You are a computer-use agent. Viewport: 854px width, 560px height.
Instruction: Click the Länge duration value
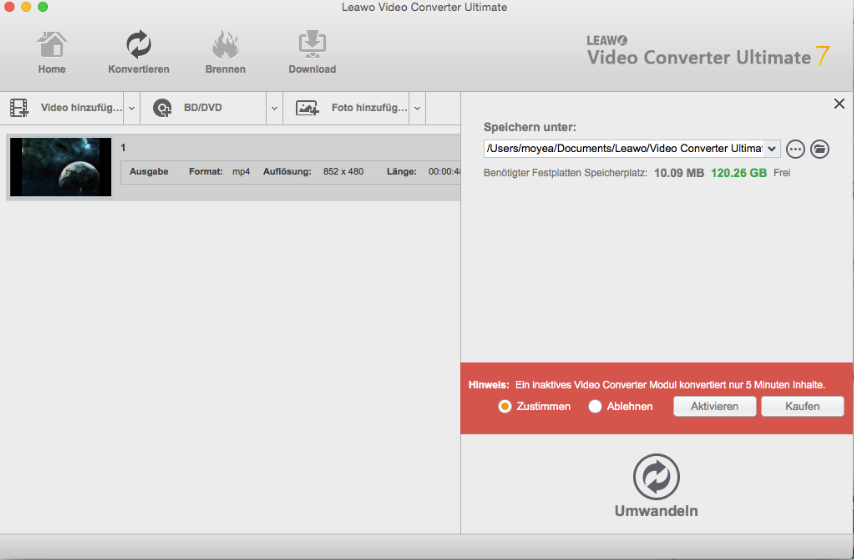pos(444,172)
